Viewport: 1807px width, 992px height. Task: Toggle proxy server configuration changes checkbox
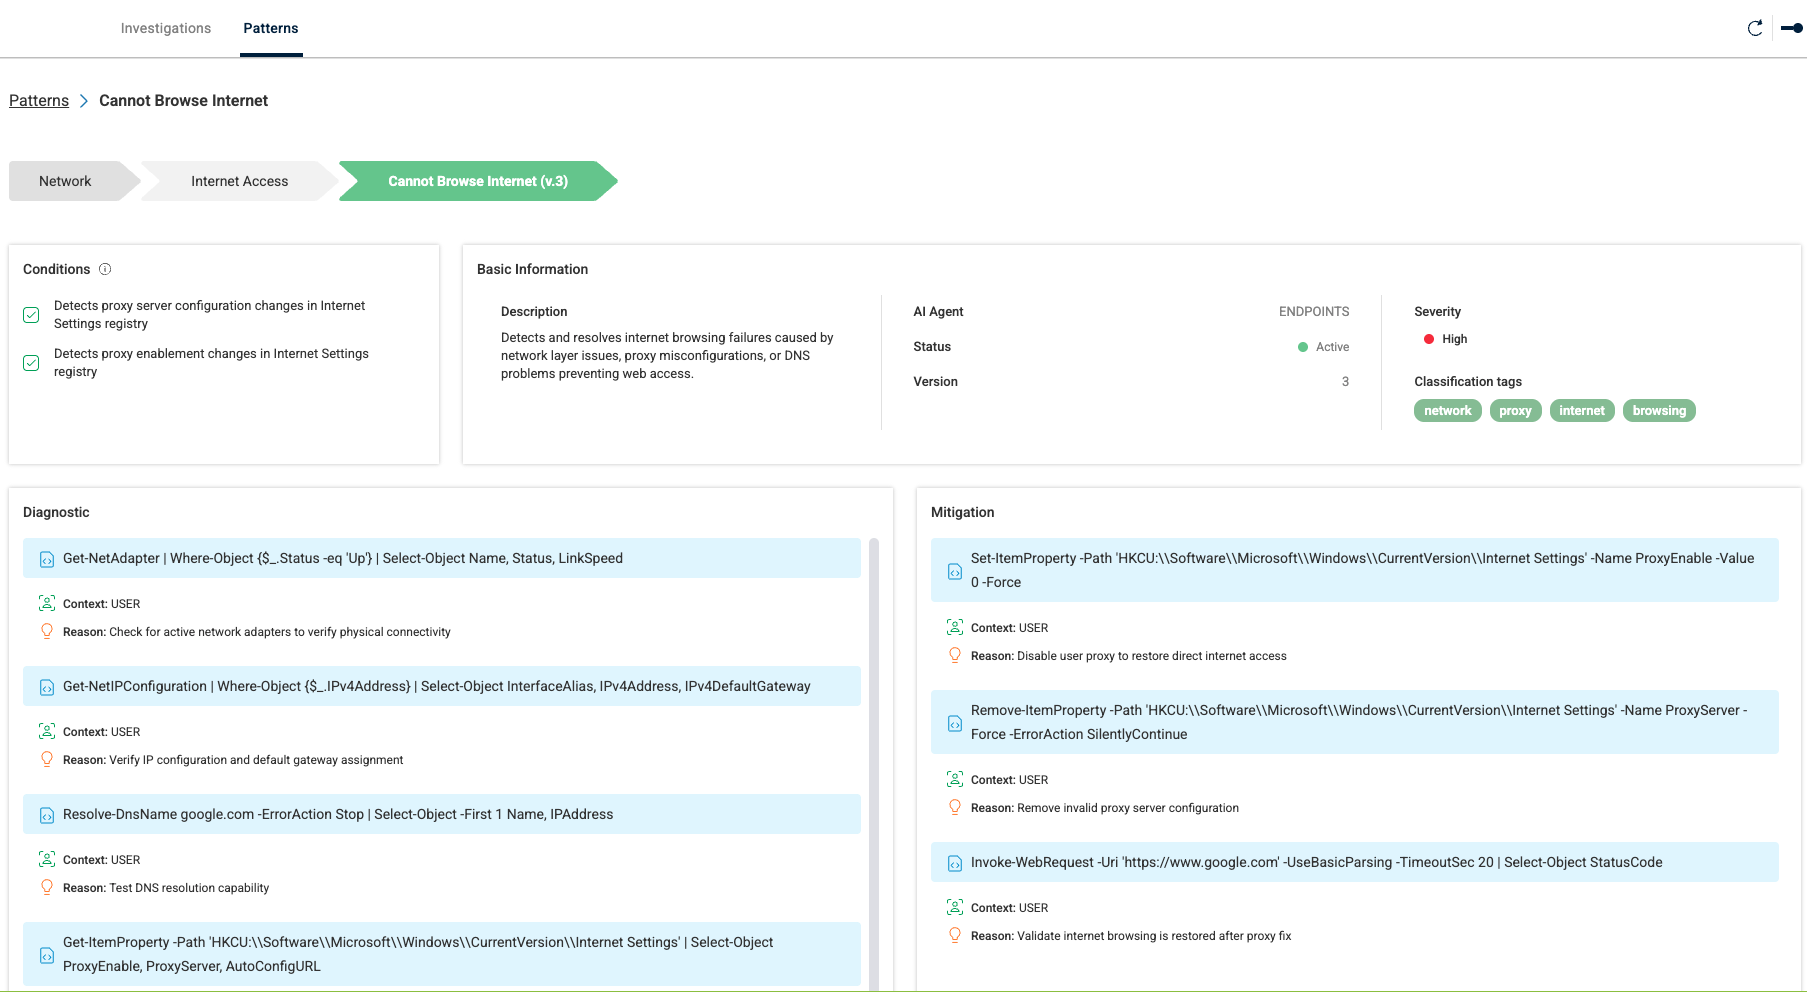point(32,315)
